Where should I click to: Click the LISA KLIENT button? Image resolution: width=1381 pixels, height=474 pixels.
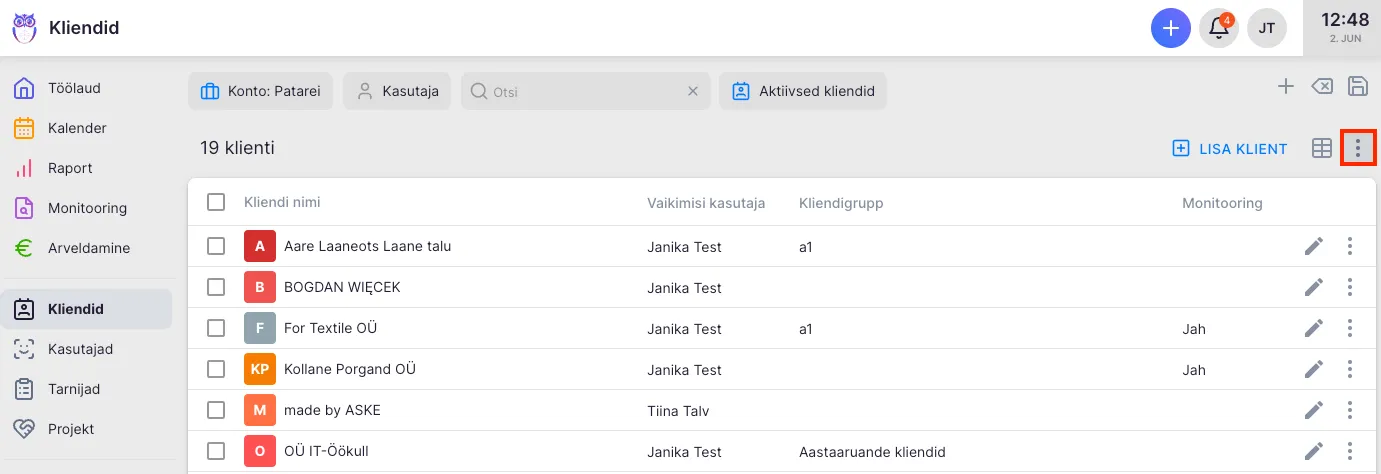pos(1230,149)
